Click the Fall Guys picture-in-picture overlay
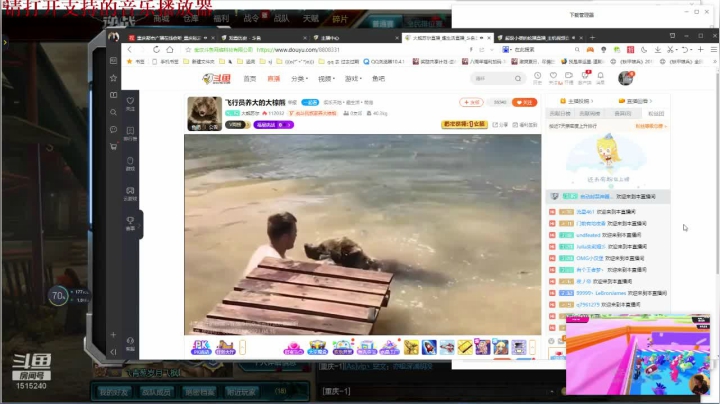The height and width of the screenshot is (404, 720). (x=638, y=354)
